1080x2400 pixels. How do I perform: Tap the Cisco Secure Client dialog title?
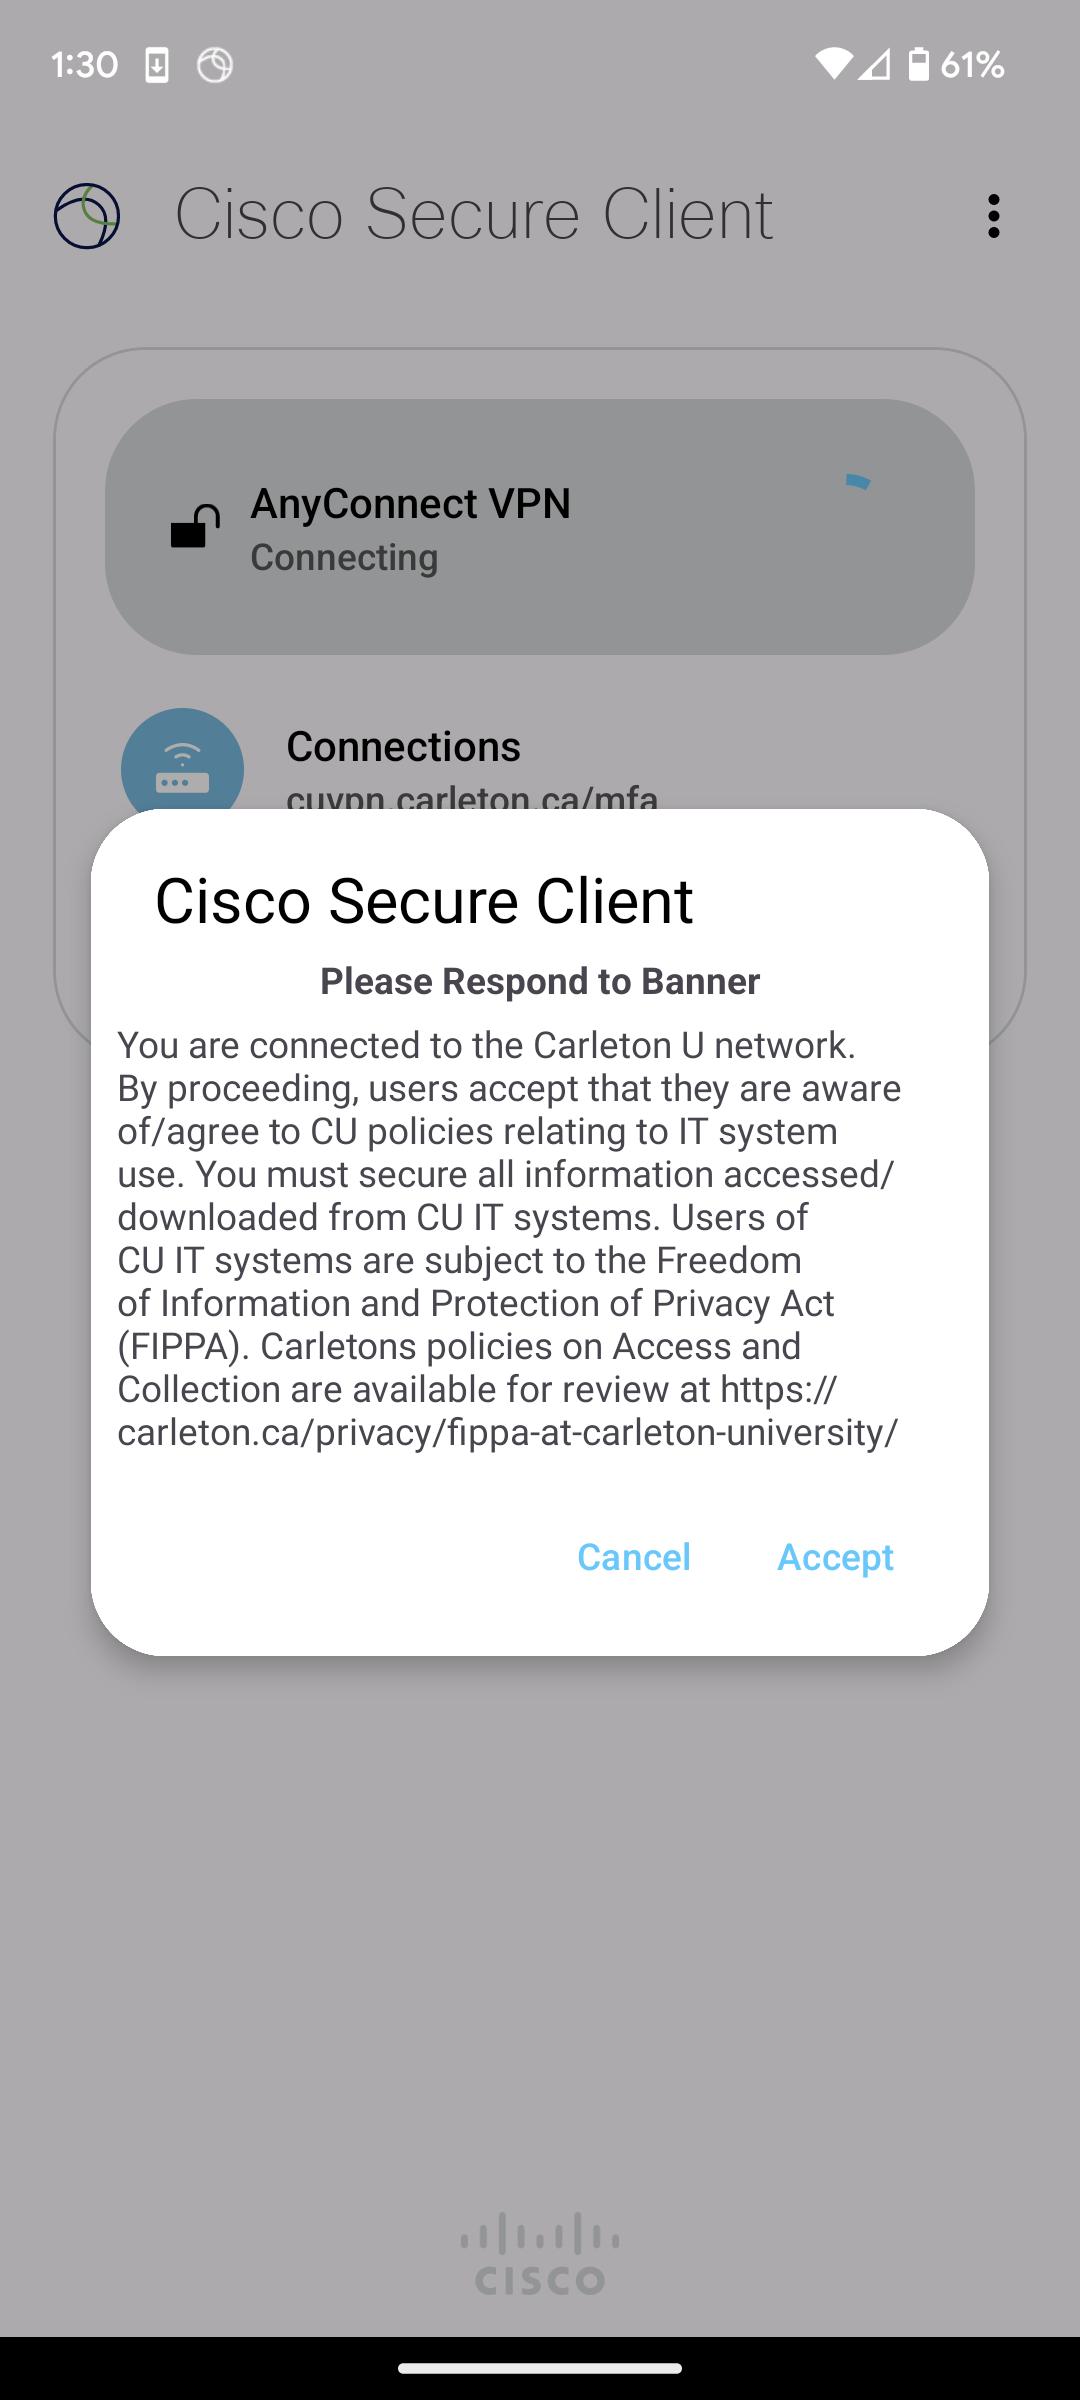pyautogui.click(x=424, y=900)
